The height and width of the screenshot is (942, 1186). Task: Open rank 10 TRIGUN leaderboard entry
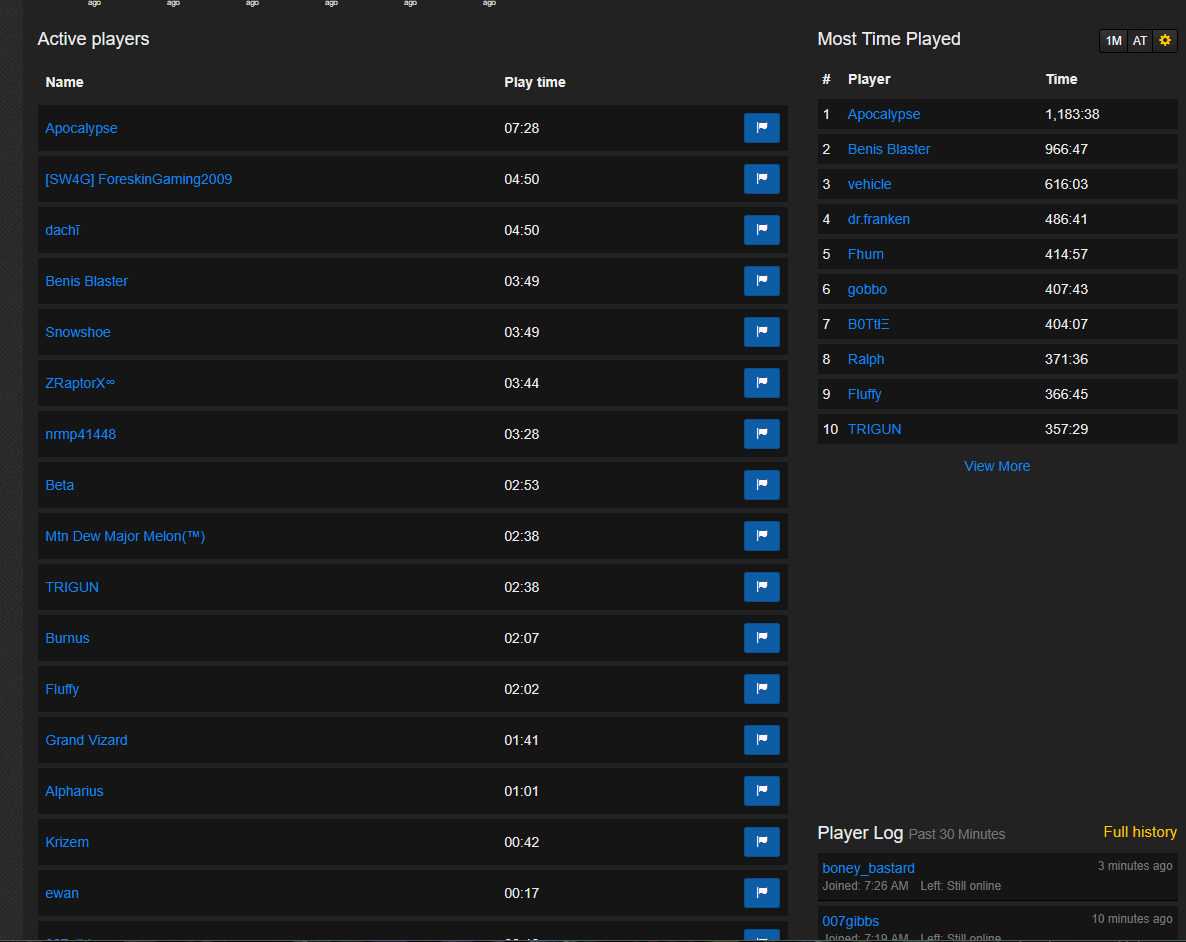point(874,429)
